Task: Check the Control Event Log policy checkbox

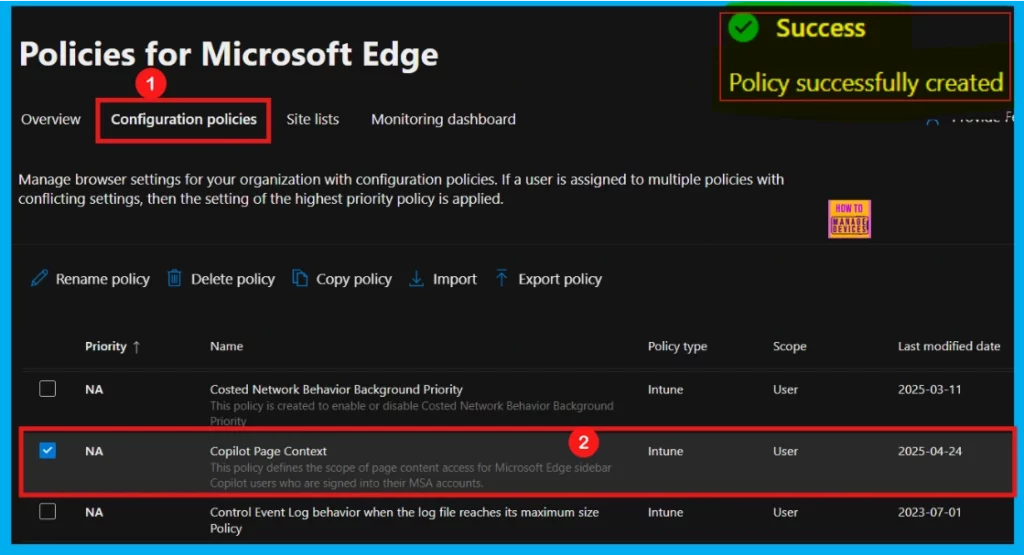Action: tap(47, 511)
